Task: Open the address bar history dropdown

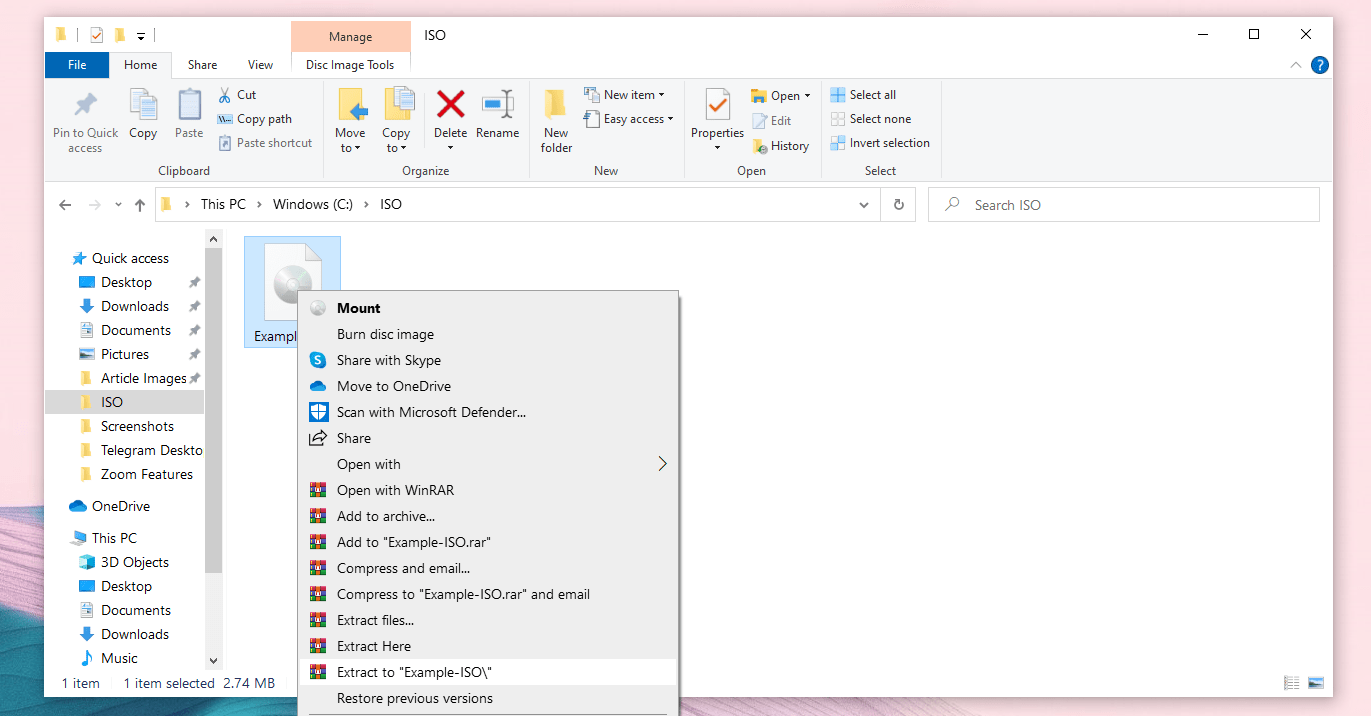Action: pos(864,205)
